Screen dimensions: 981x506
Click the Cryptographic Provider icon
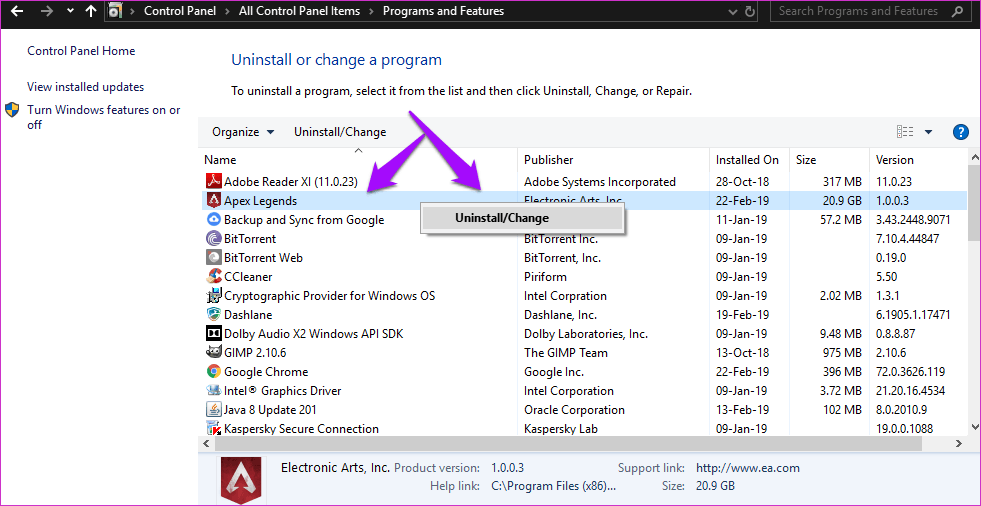pyautogui.click(x=214, y=295)
